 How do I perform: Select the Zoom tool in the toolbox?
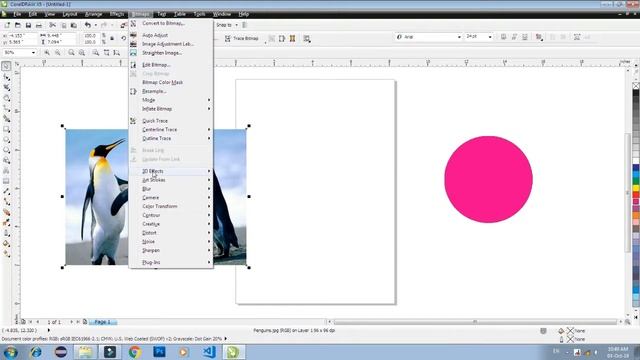pos(6,98)
